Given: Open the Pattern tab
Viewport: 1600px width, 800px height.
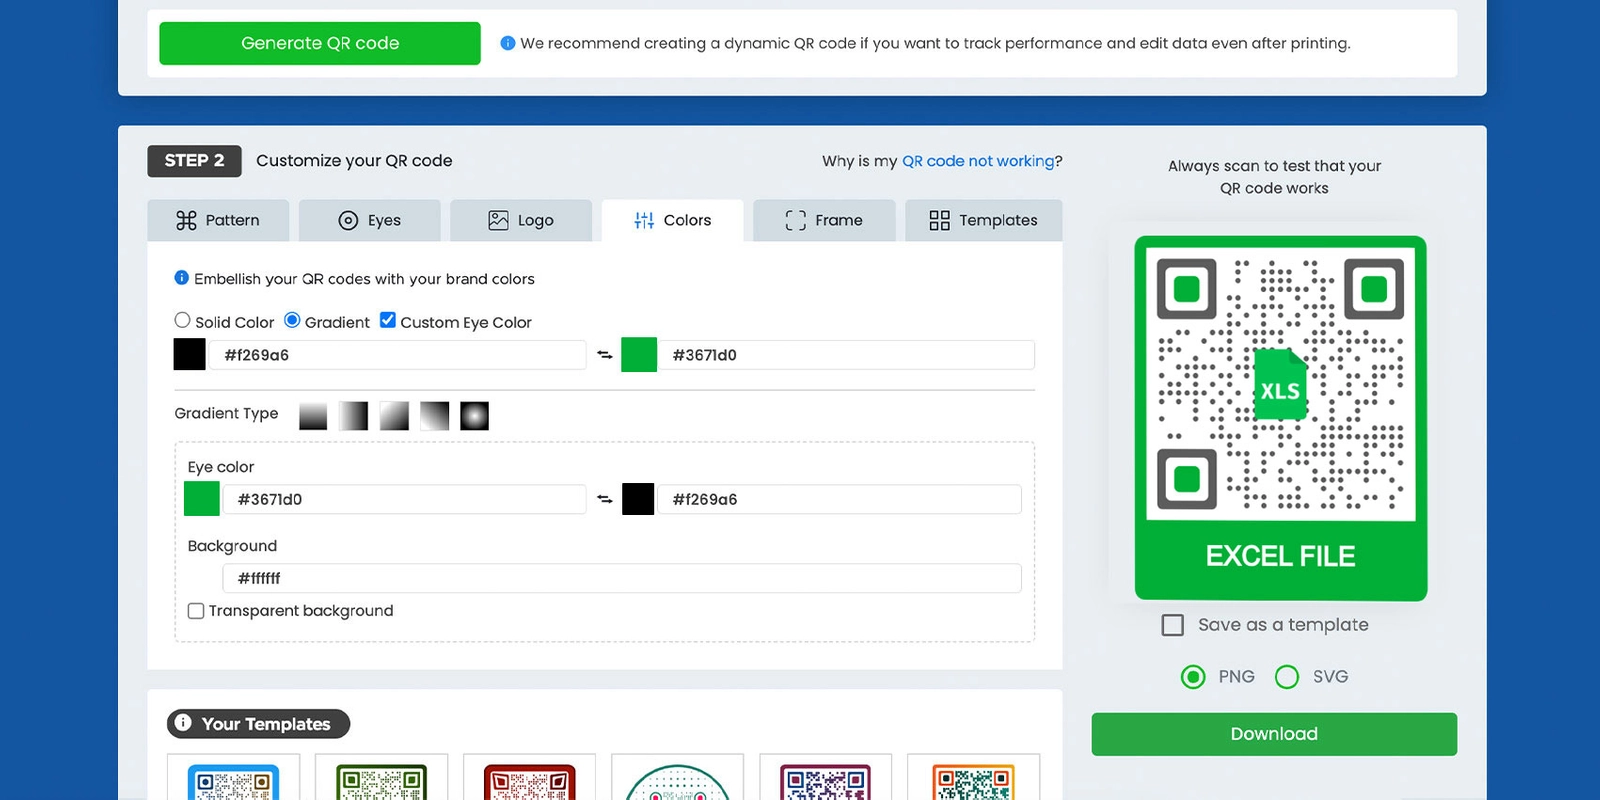Looking at the screenshot, I should [218, 220].
